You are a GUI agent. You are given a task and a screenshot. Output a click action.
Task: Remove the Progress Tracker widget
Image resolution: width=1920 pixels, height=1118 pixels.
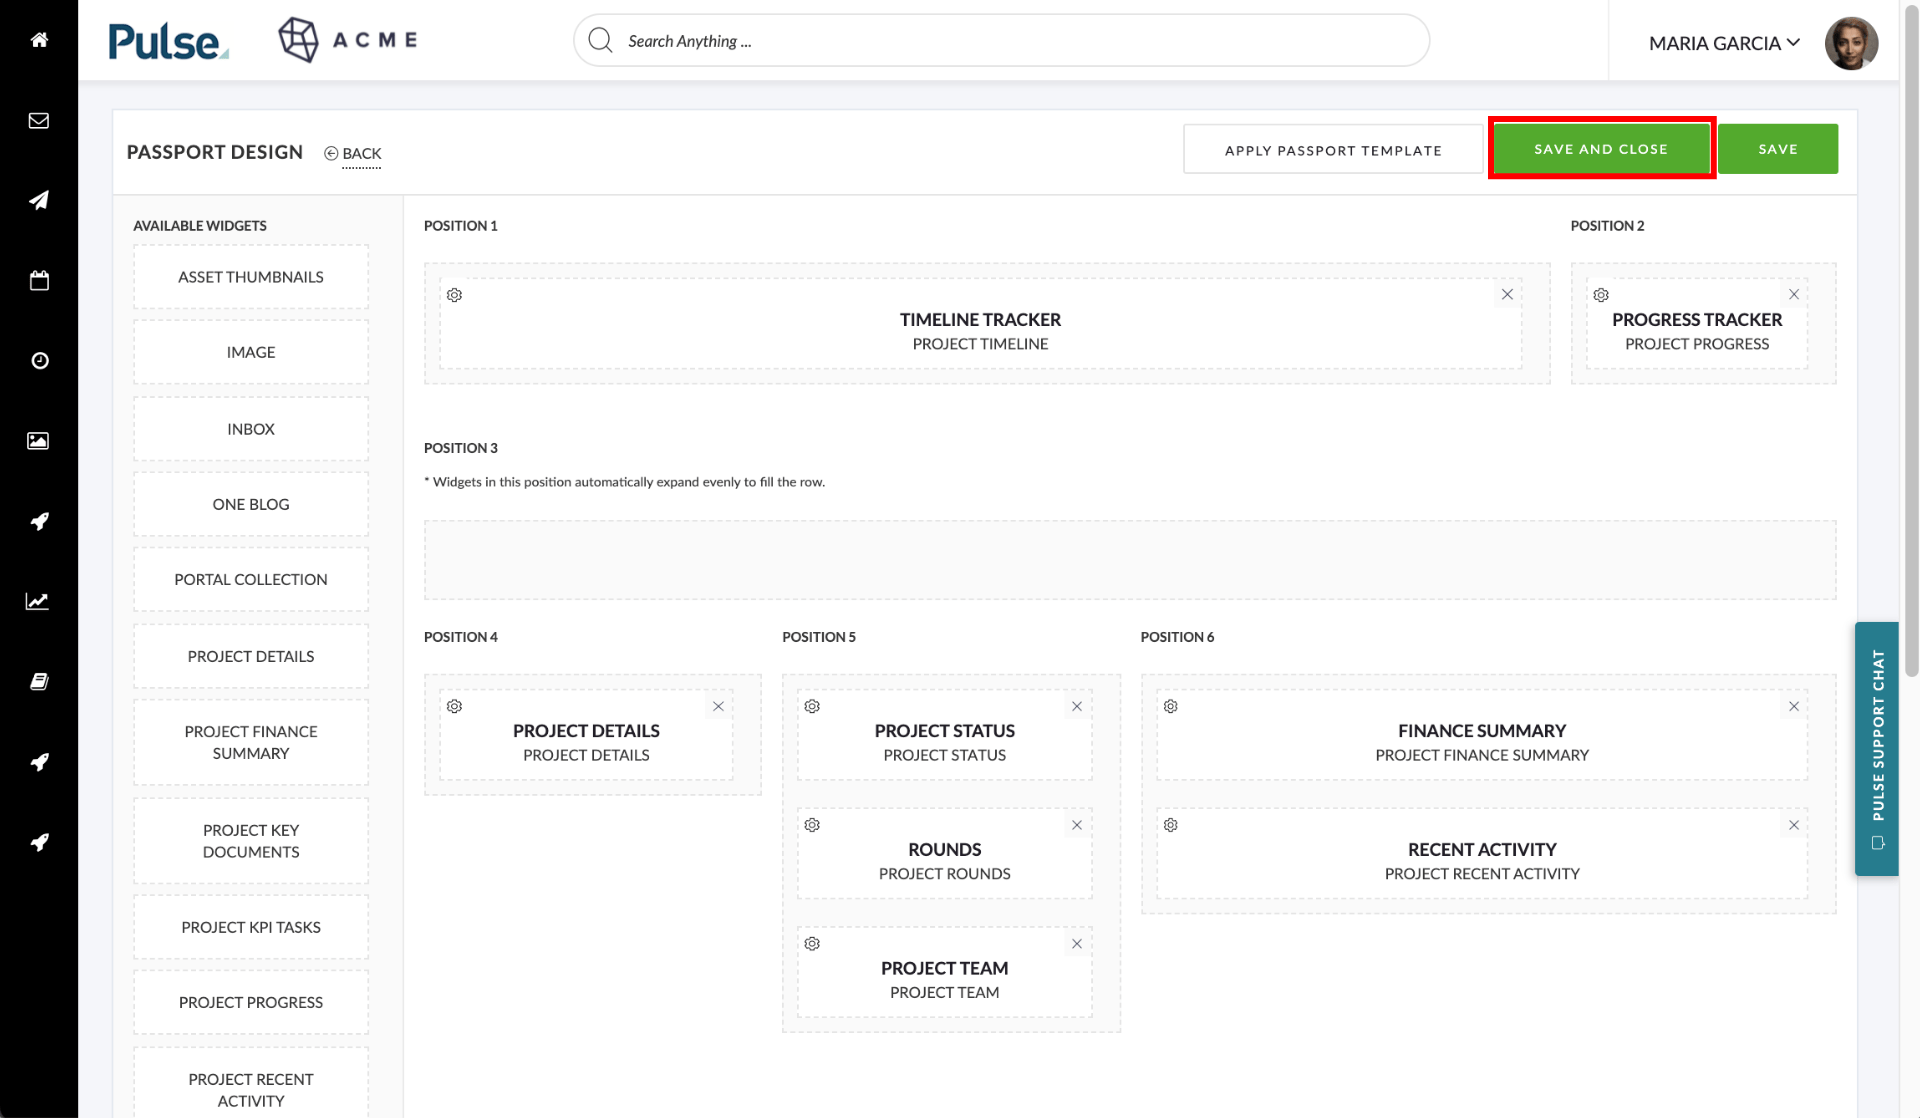[x=1794, y=294]
